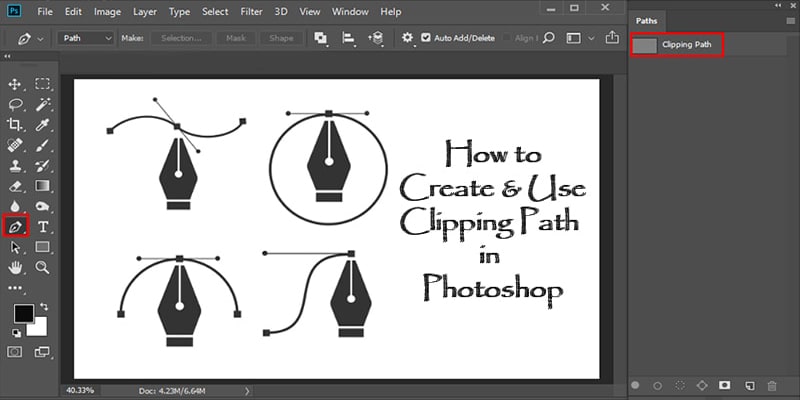Select the Eraser tool
Image resolution: width=800 pixels, height=400 pixels.
(x=15, y=186)
